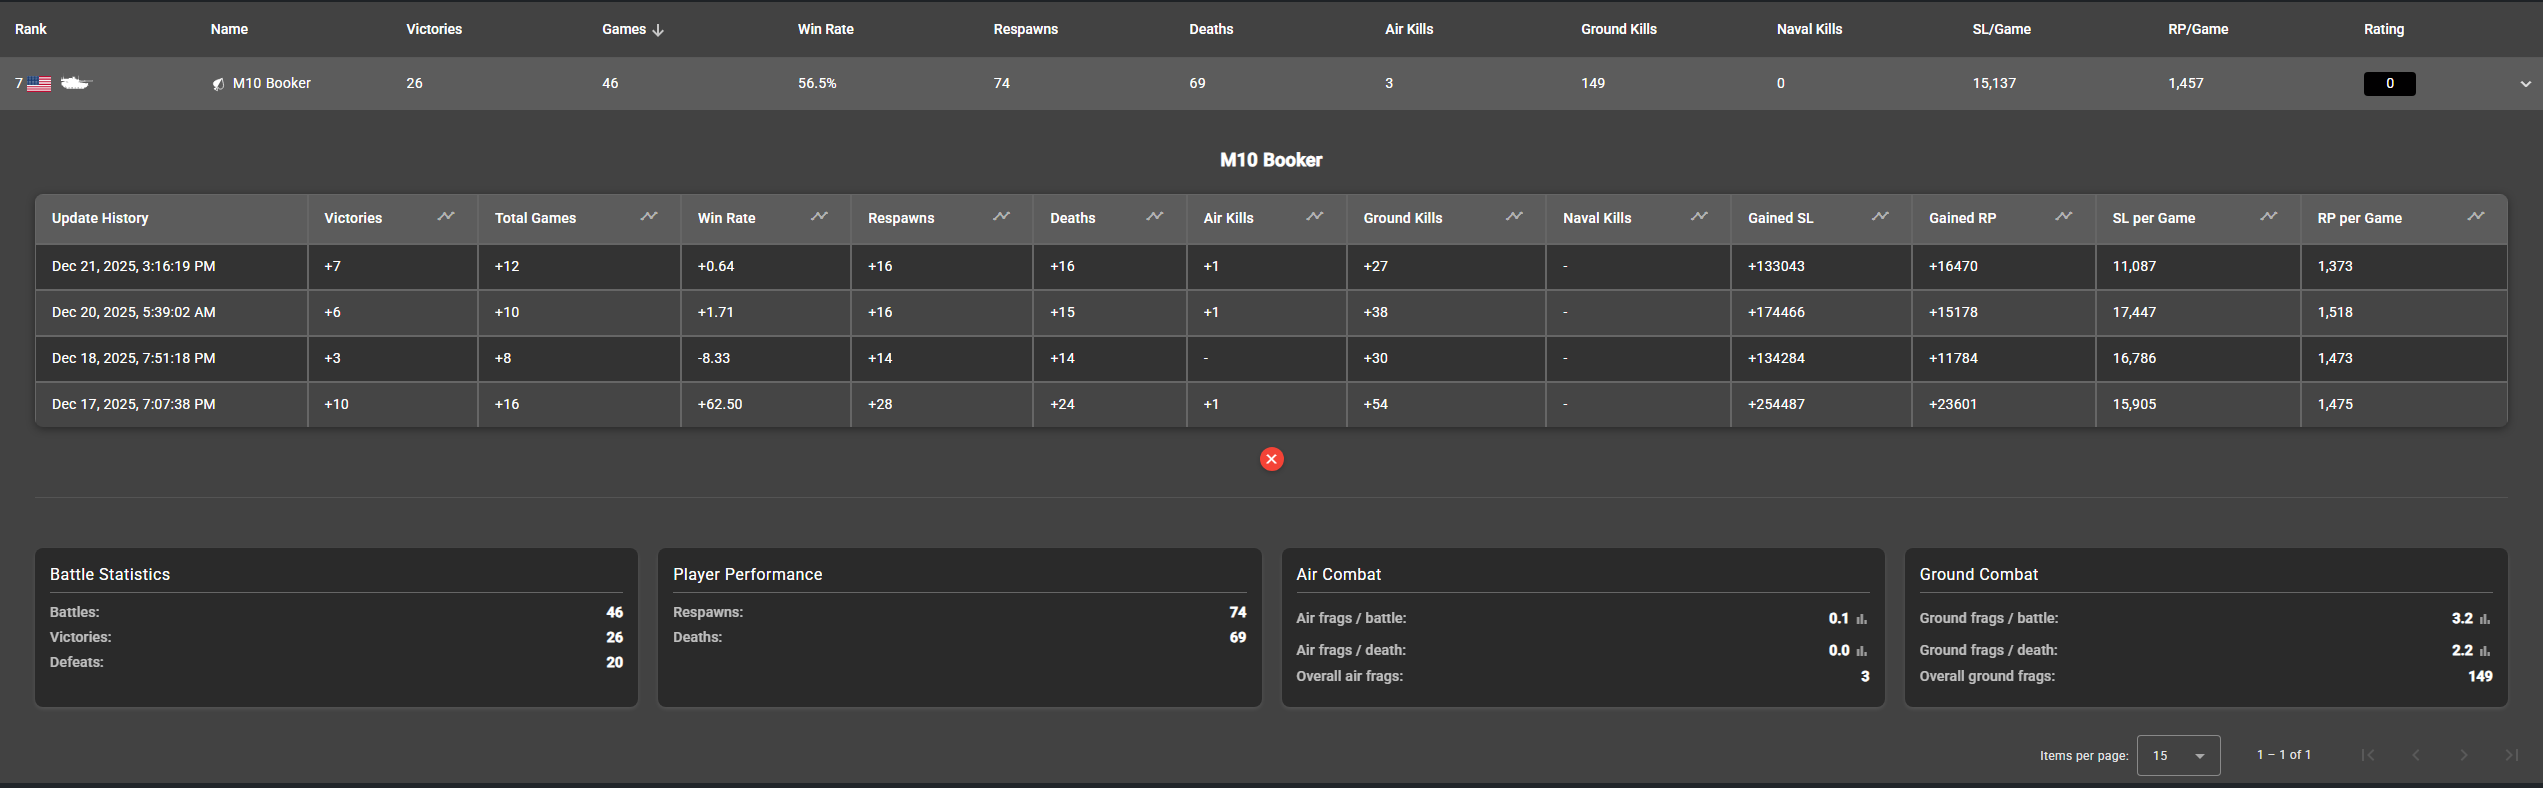The width and height of the screenshot is (2543, 788).
Task: Open the Victories trend chart icon
Action: [x=446, y=217]
